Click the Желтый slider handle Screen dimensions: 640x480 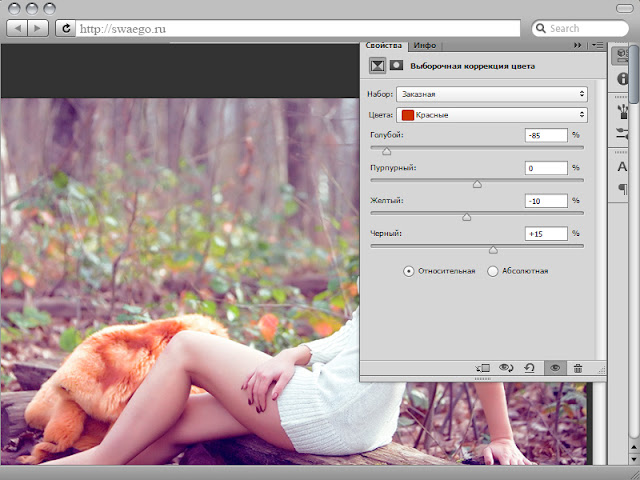click(467, 217)
